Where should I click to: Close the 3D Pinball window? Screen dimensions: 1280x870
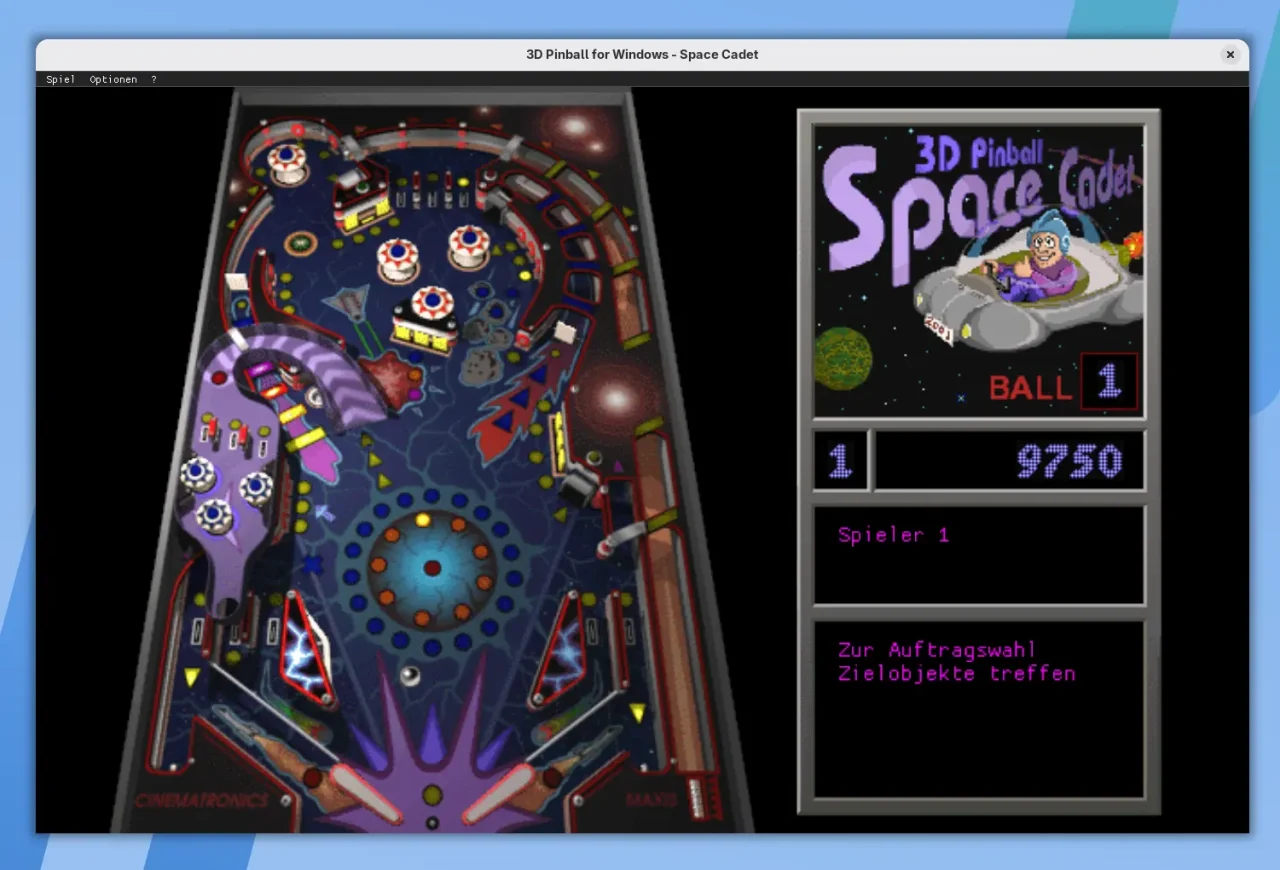click(x=1230, y=54)
